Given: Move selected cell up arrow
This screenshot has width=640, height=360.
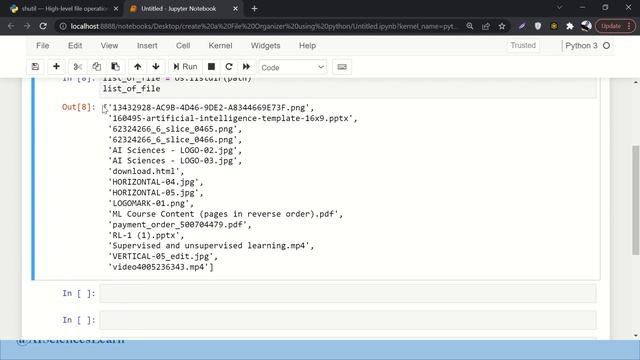Looking at the screenshot, I should click(138, 67).
